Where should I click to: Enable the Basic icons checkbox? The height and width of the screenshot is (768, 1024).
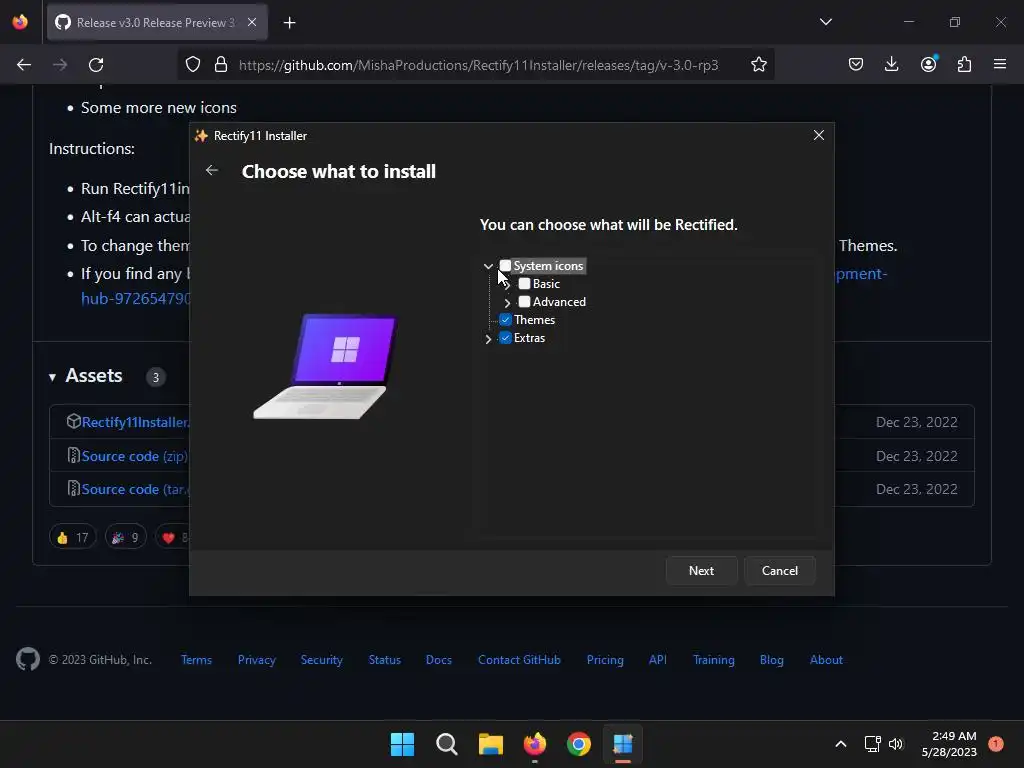(x=524, y=284)
